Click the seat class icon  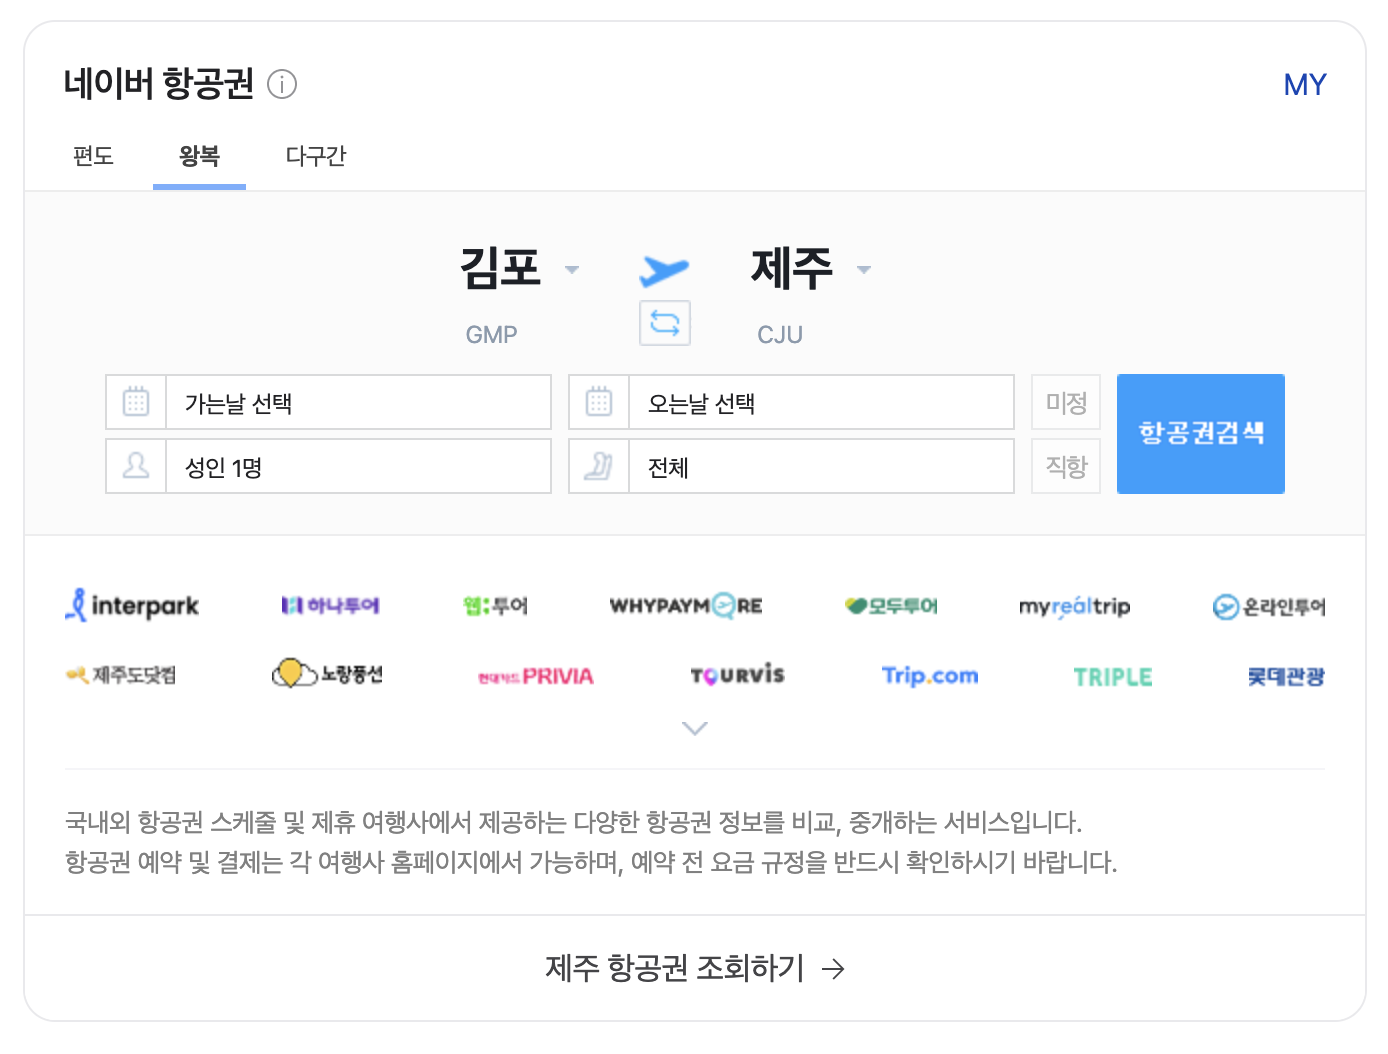pos(599,466)
